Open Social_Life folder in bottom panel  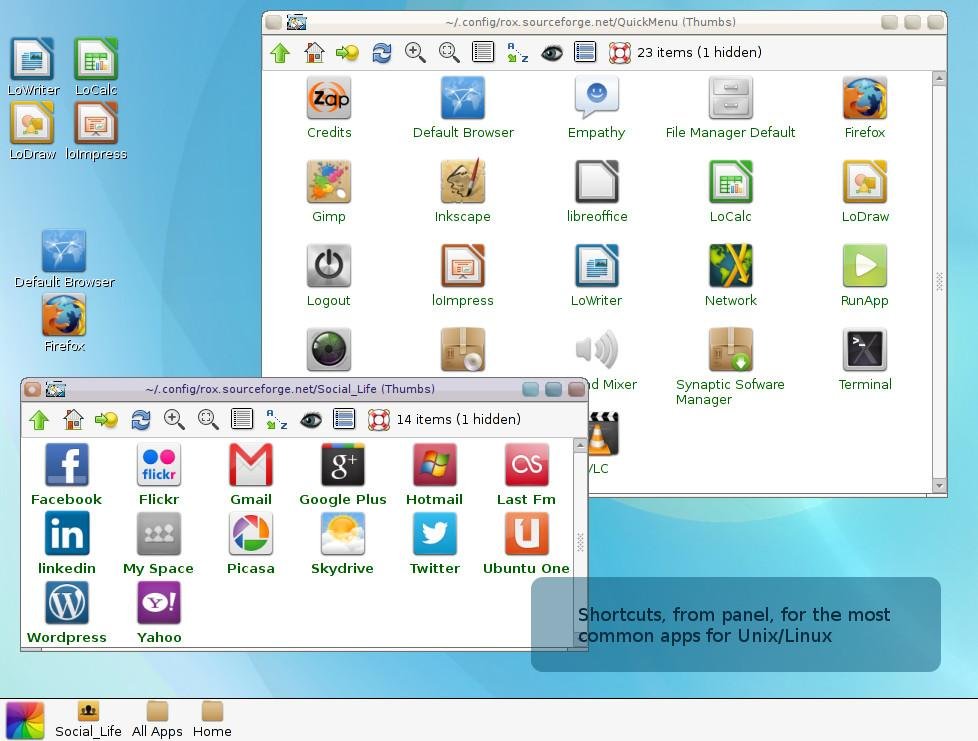tap(88, 719)
